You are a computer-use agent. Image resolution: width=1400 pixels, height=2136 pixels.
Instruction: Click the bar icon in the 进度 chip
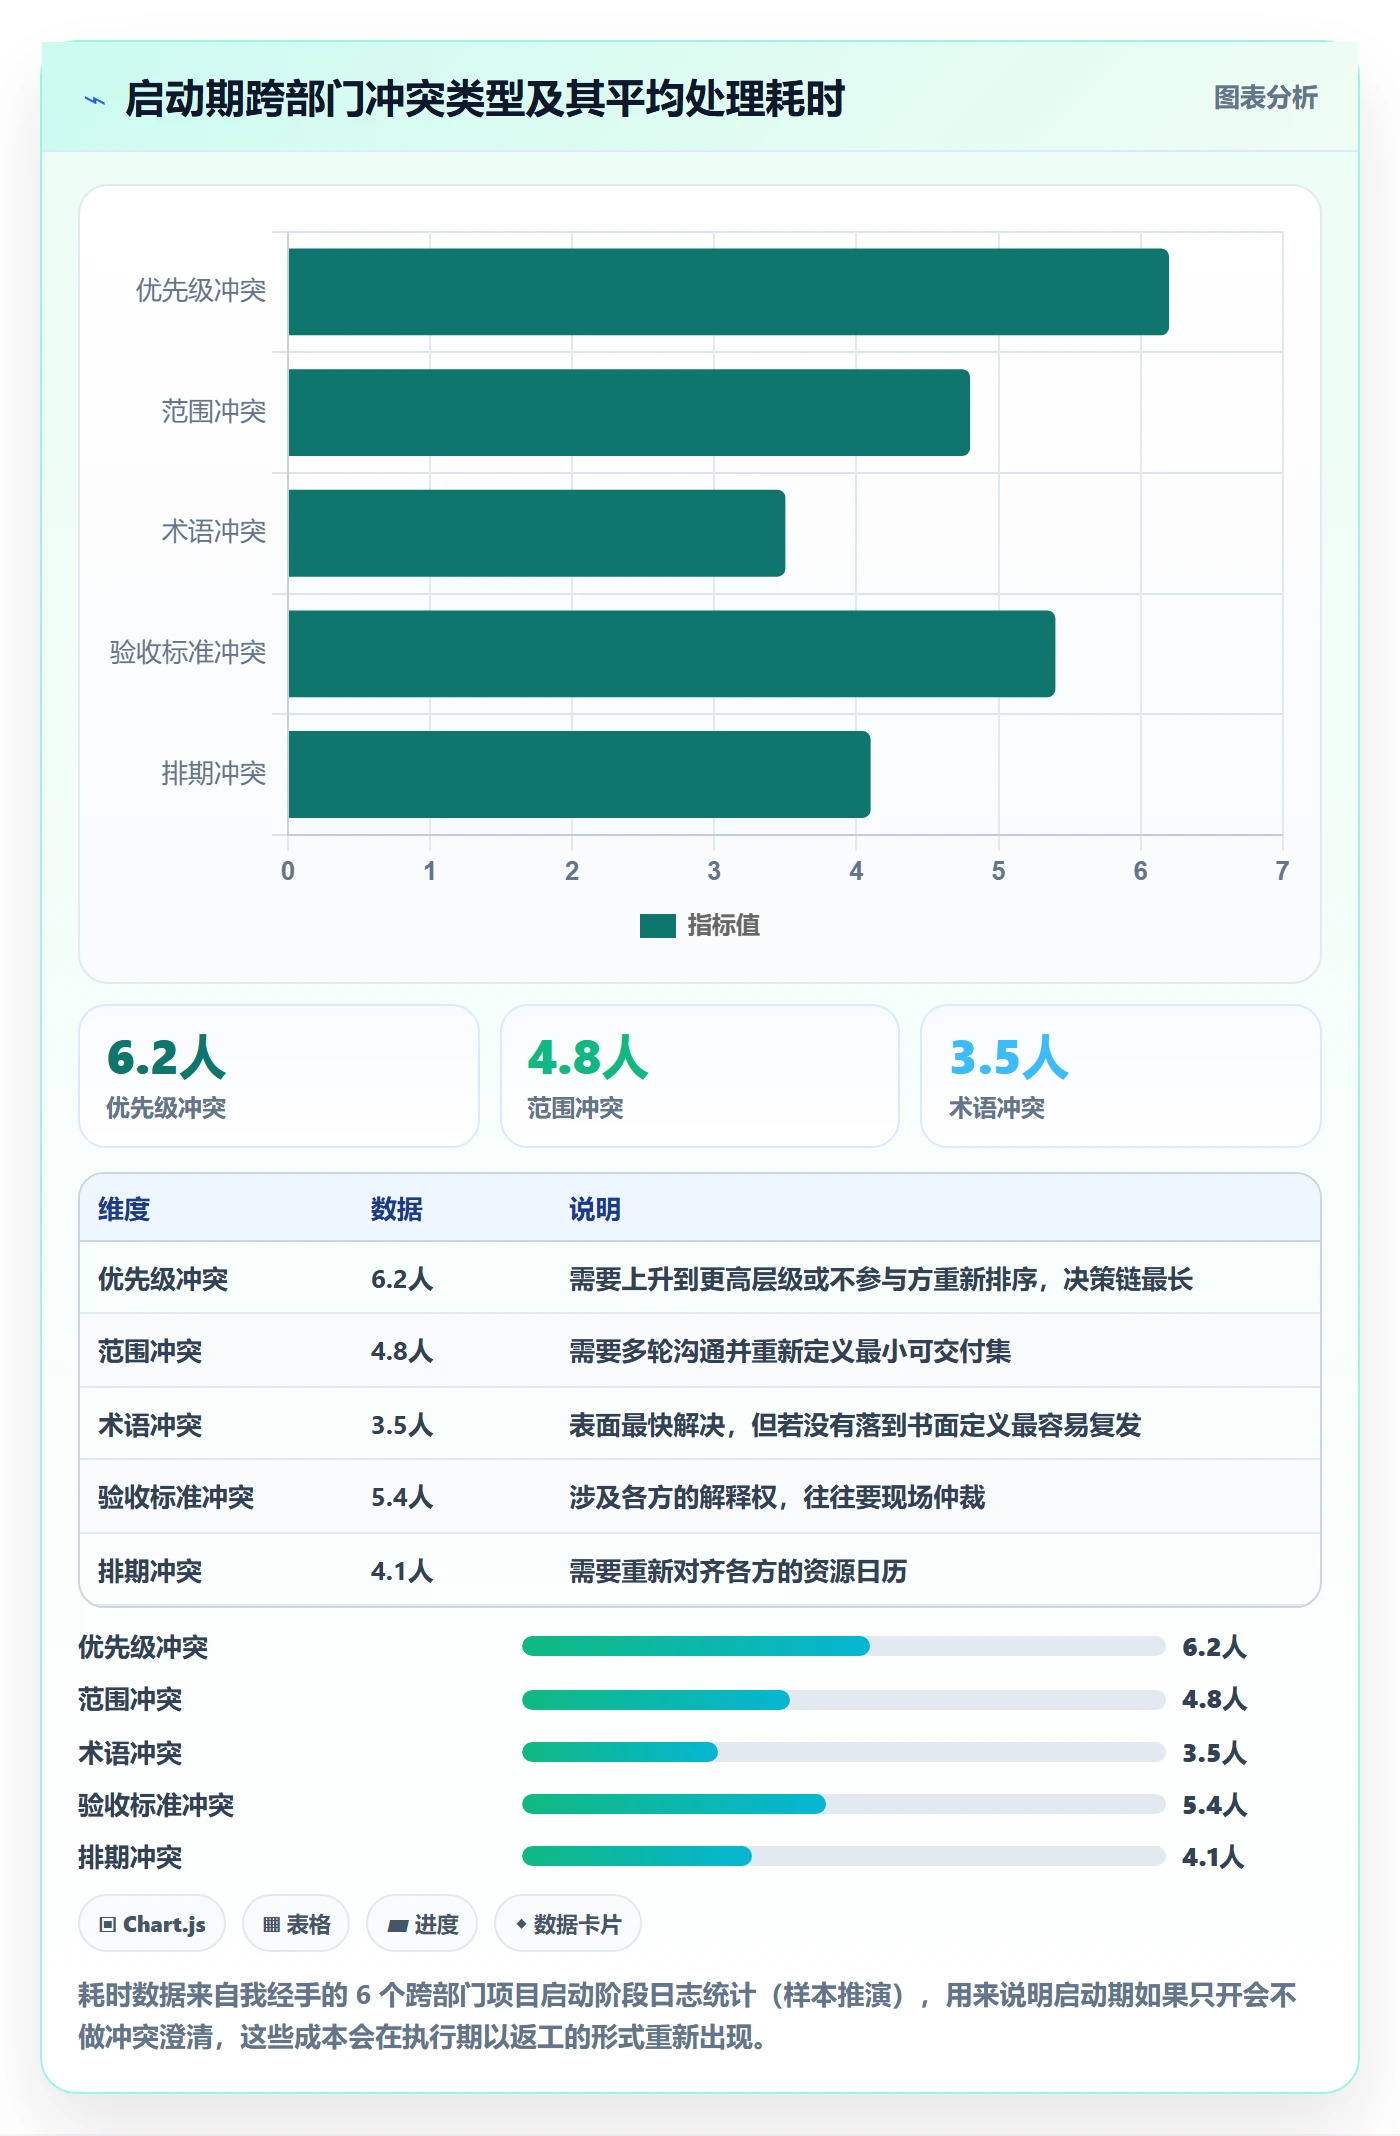pyautogui.click(x=398, y=1926)
